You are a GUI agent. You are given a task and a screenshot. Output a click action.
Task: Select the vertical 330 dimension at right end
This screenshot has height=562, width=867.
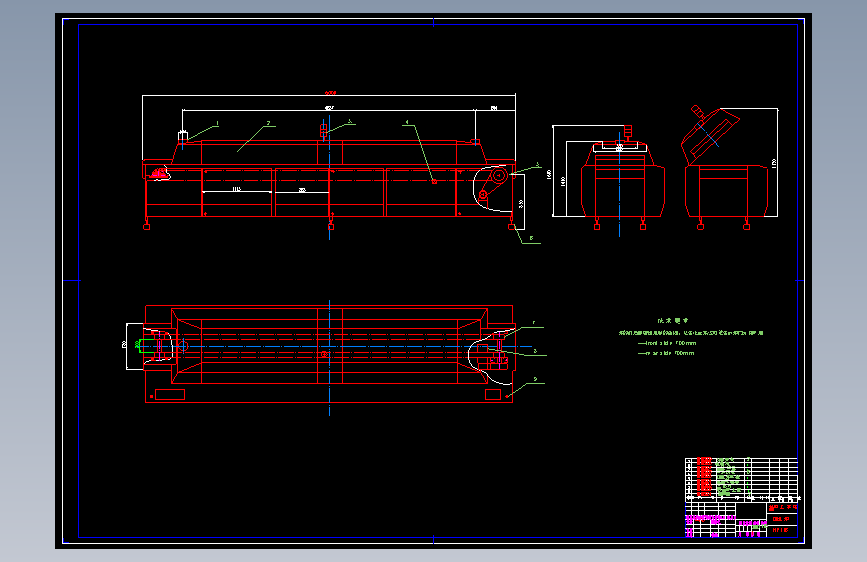tap(521, 204)
